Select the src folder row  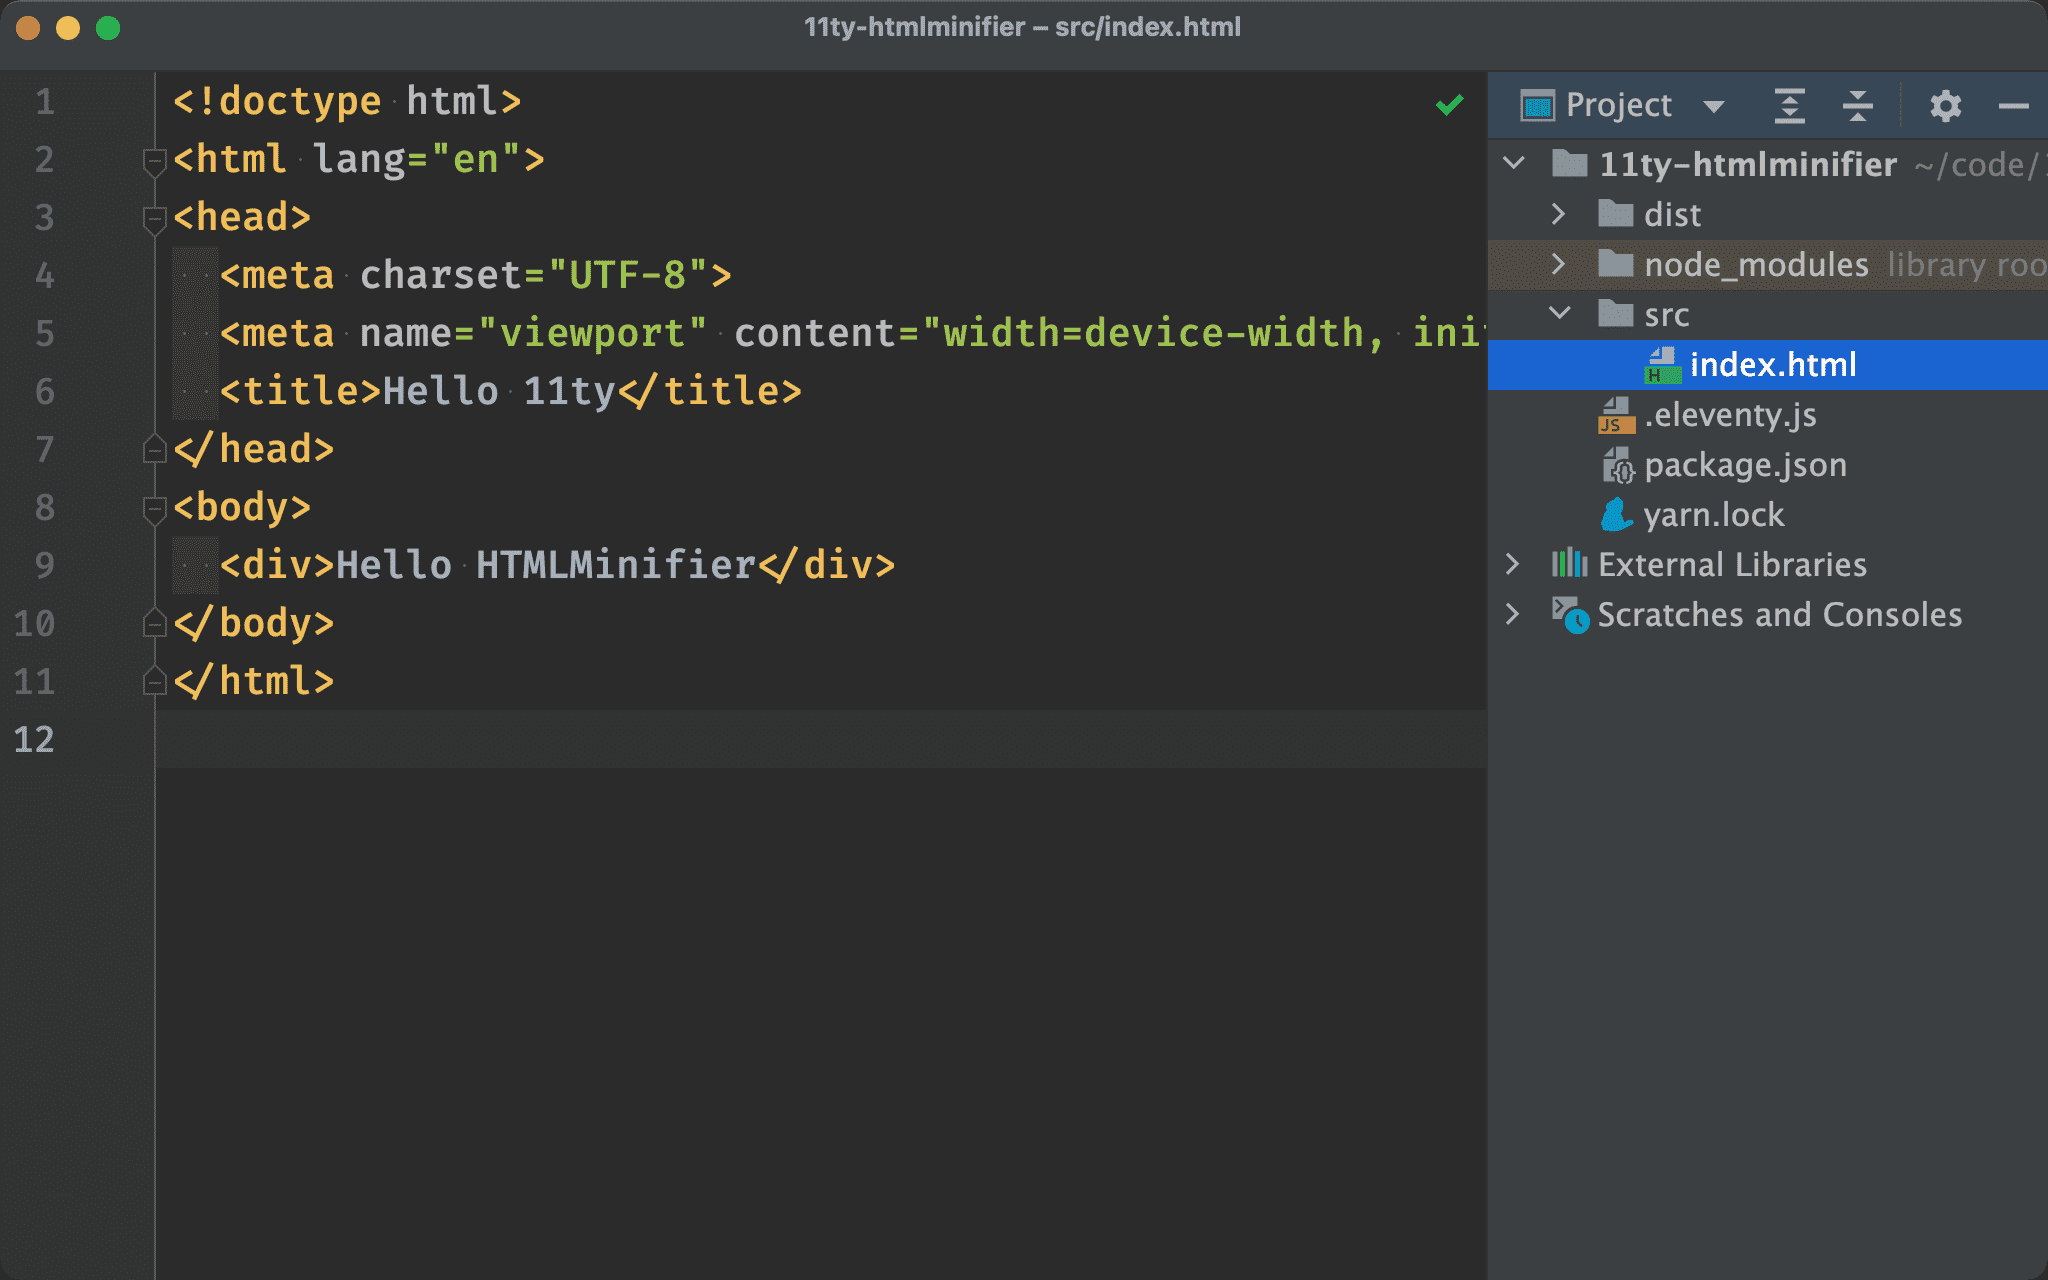1767,314
